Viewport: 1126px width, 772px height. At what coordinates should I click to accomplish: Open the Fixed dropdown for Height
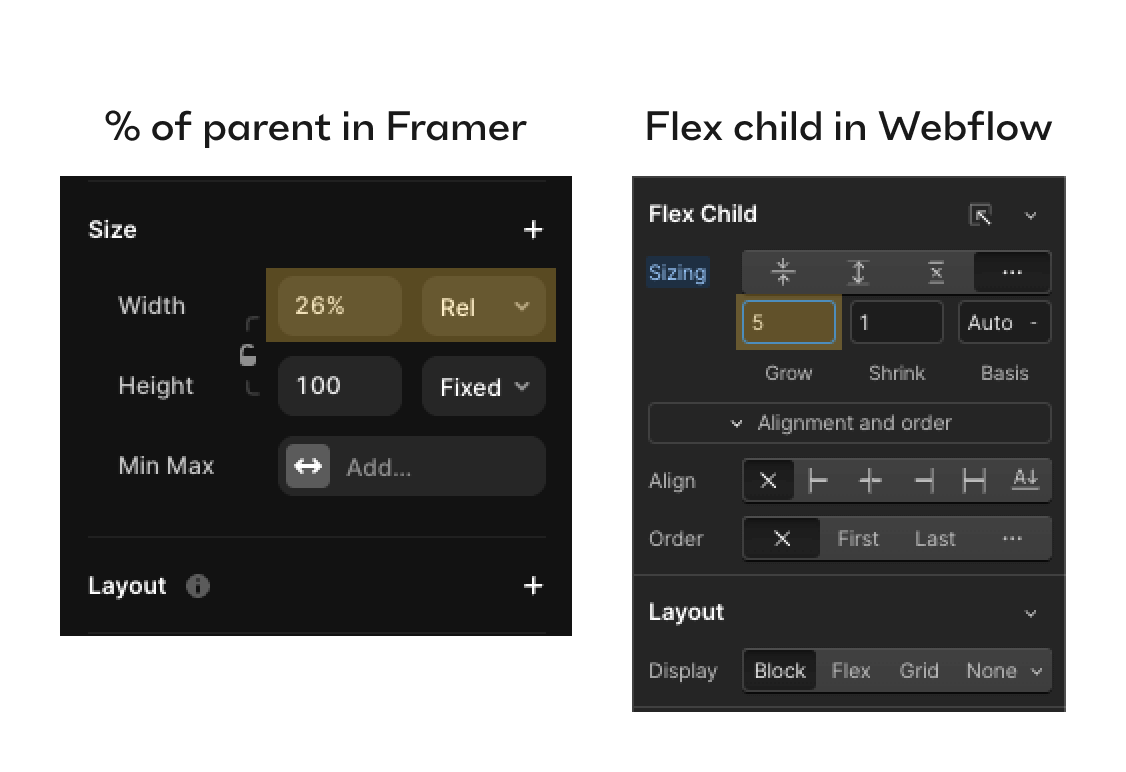pos(483,386)
